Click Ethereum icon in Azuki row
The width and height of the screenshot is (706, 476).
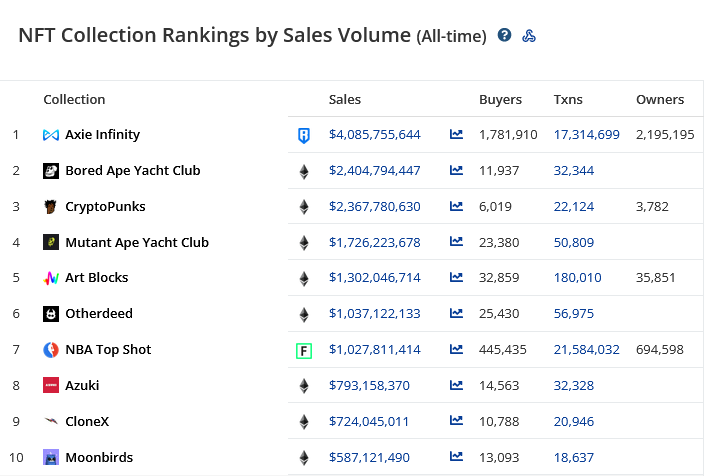[304, 386]
